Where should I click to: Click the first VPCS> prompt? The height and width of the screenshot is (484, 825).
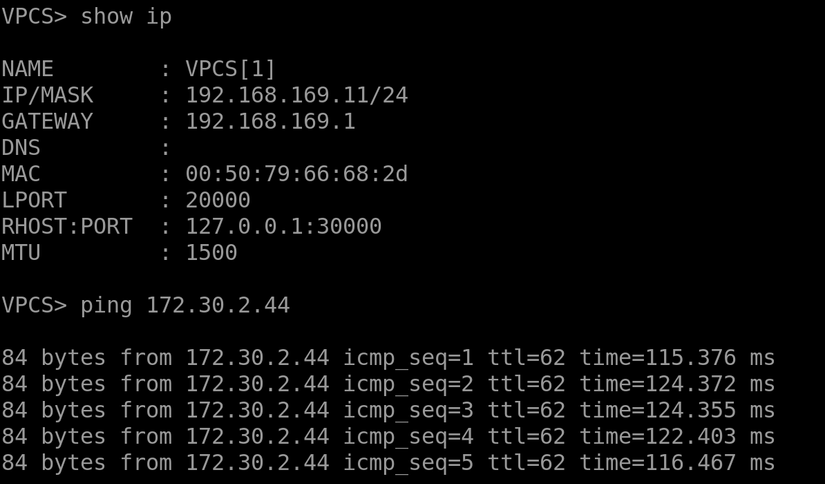coord(34,17)
